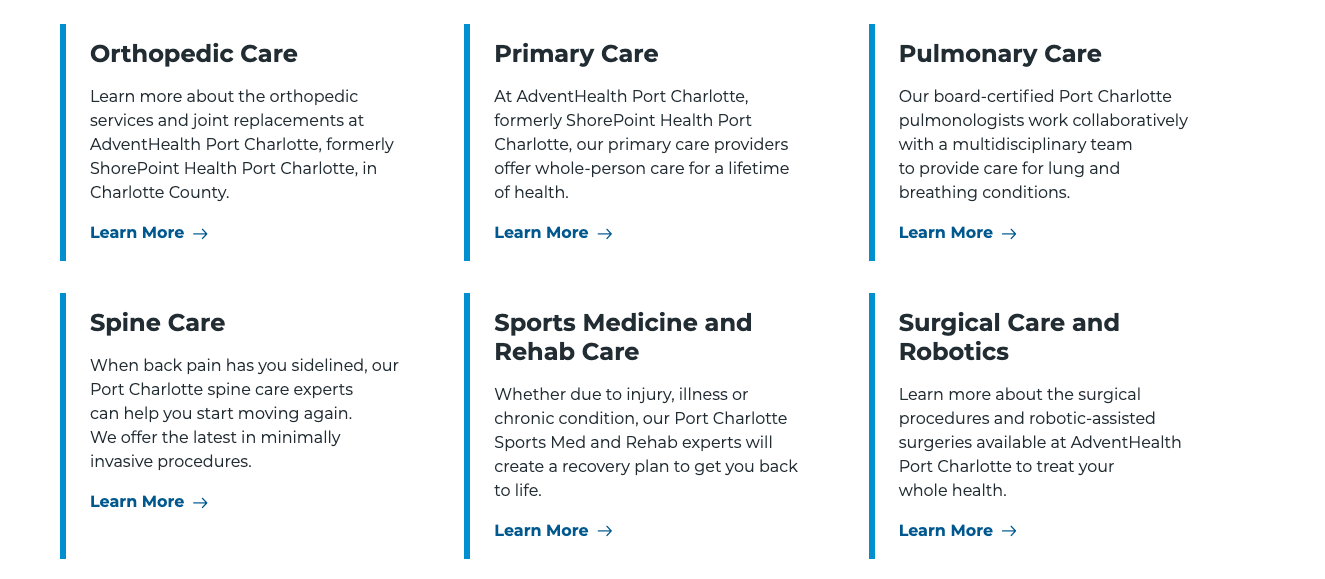This screenshot has height=579, width=1325.
Task: Open the Orthopedic Care Learn More link
Action: point(137,233)
